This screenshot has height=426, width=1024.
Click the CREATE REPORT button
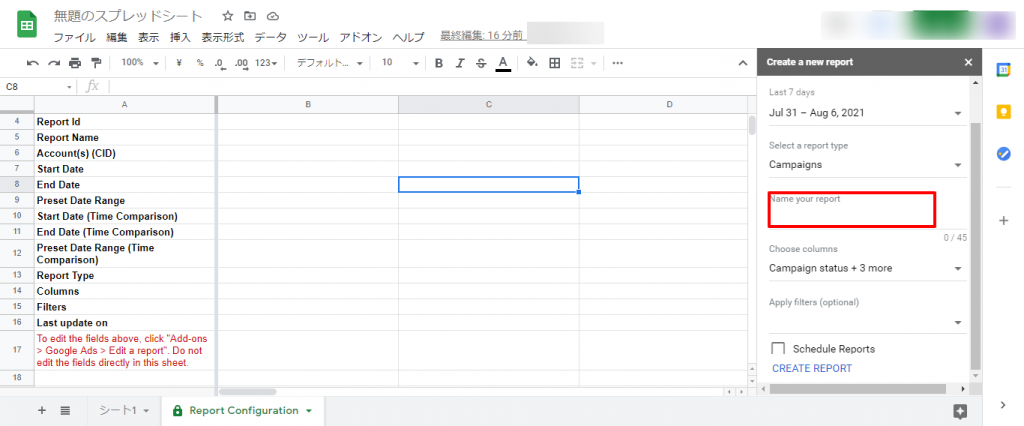pos(812,369)
